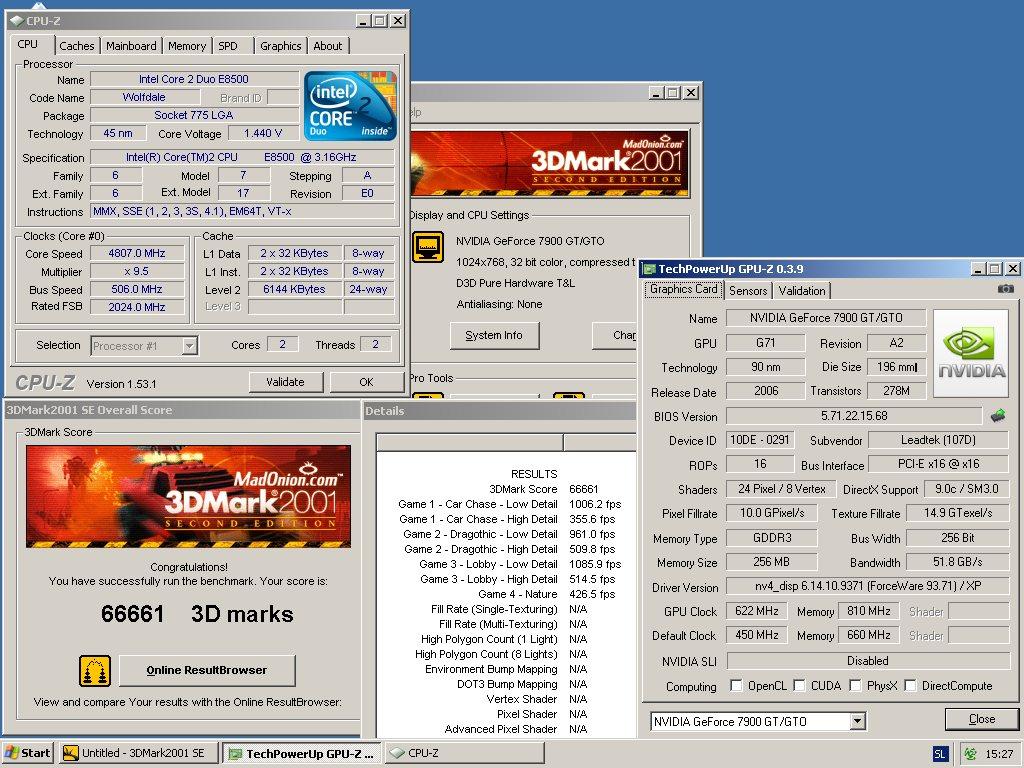1024x768 pixels.
Task: Click the language indicator SL in tray
Action: 940,754
